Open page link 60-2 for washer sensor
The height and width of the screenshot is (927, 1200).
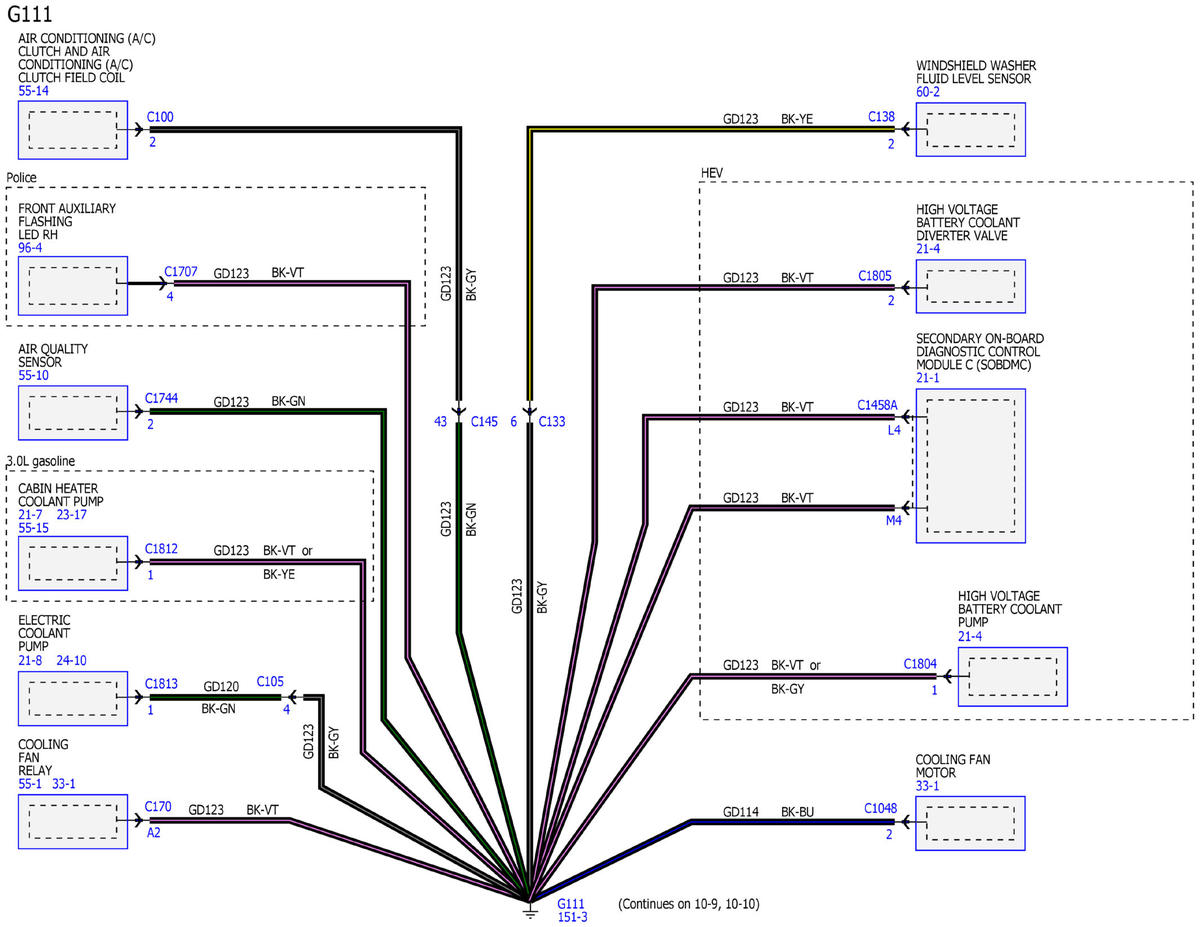[928, 92]
